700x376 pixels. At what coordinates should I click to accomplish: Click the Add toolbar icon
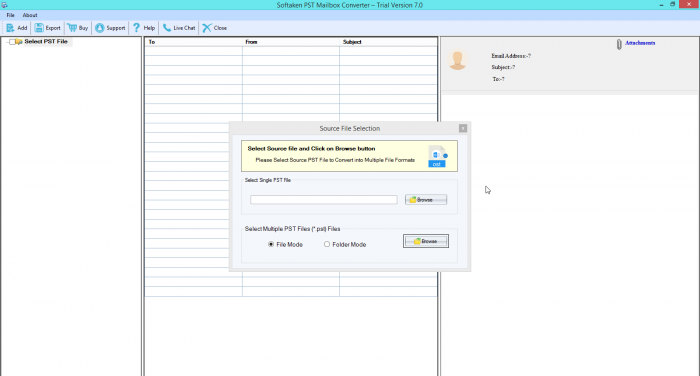click(x=10, y=28)
